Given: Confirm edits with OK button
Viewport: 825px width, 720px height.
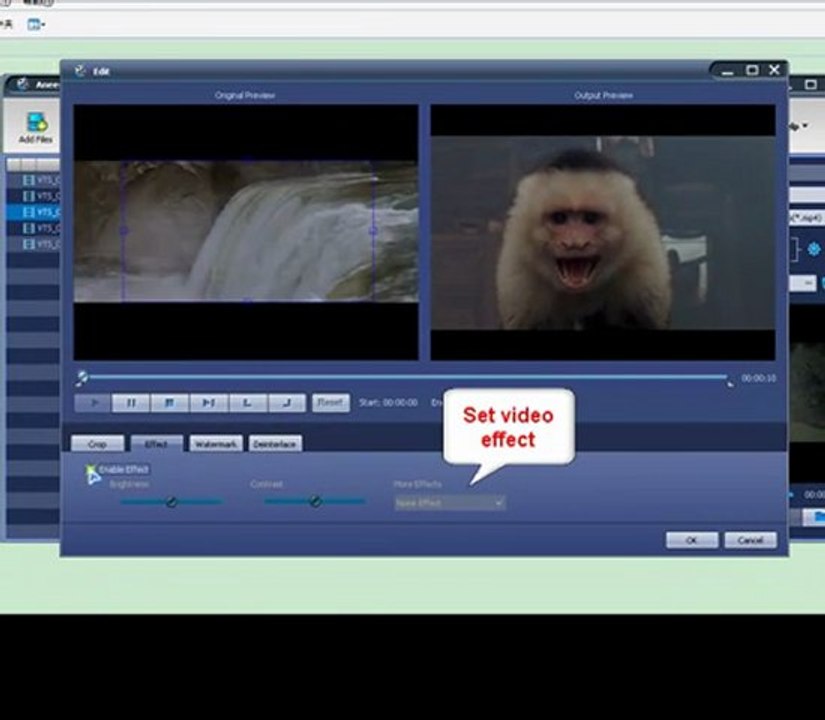Looking at the screenshot, I should (x=692, y=540).
